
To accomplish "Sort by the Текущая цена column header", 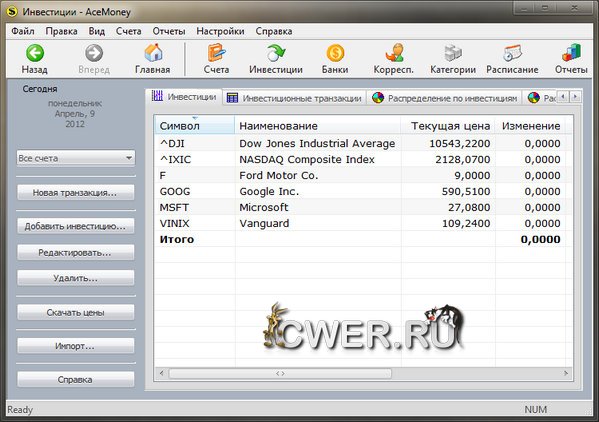I will click(448, 126).
